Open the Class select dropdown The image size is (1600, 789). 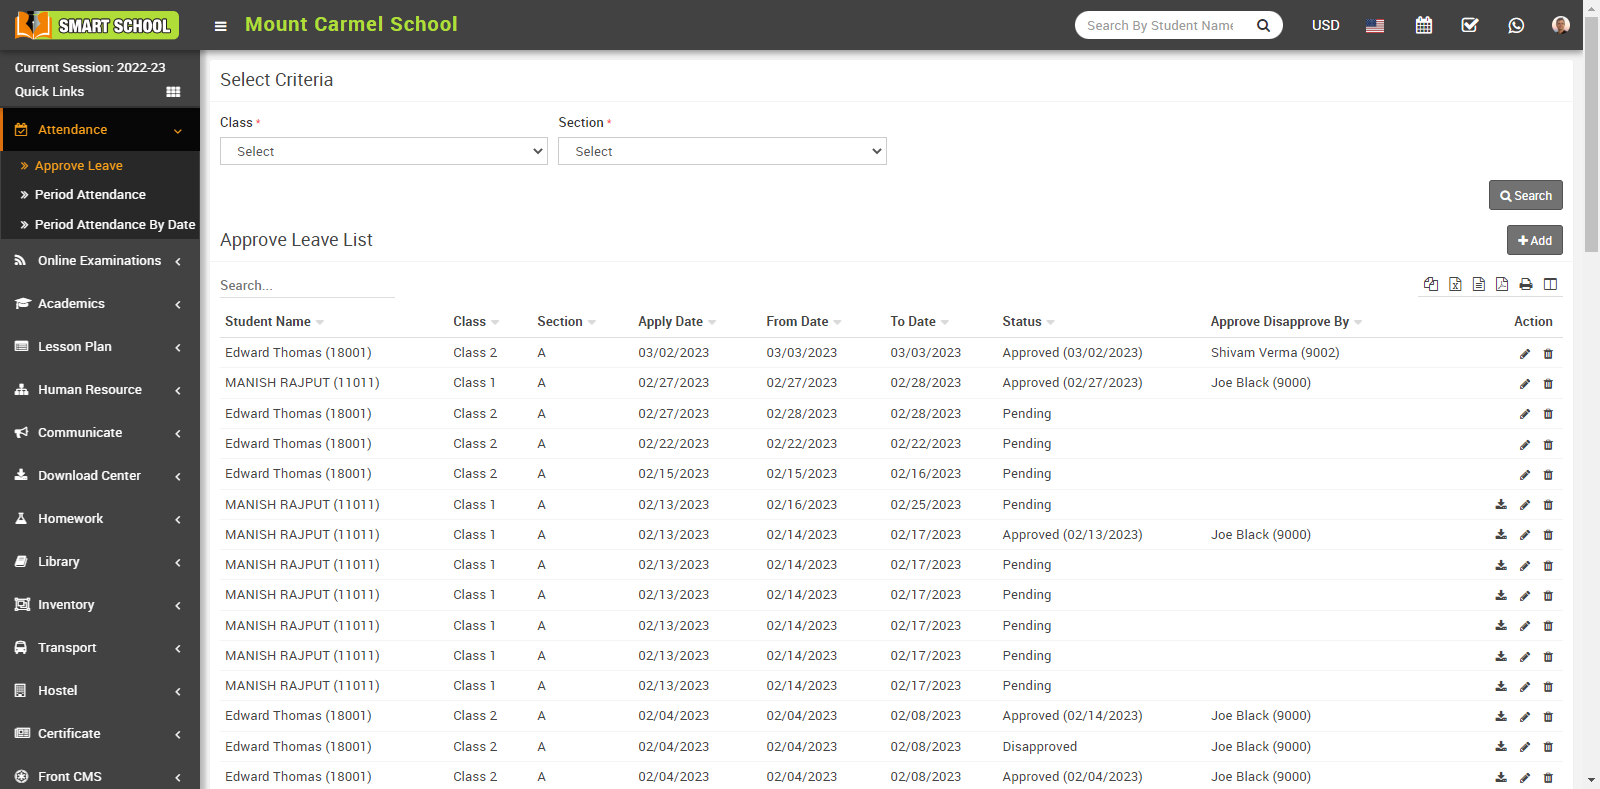click(383, 151)
